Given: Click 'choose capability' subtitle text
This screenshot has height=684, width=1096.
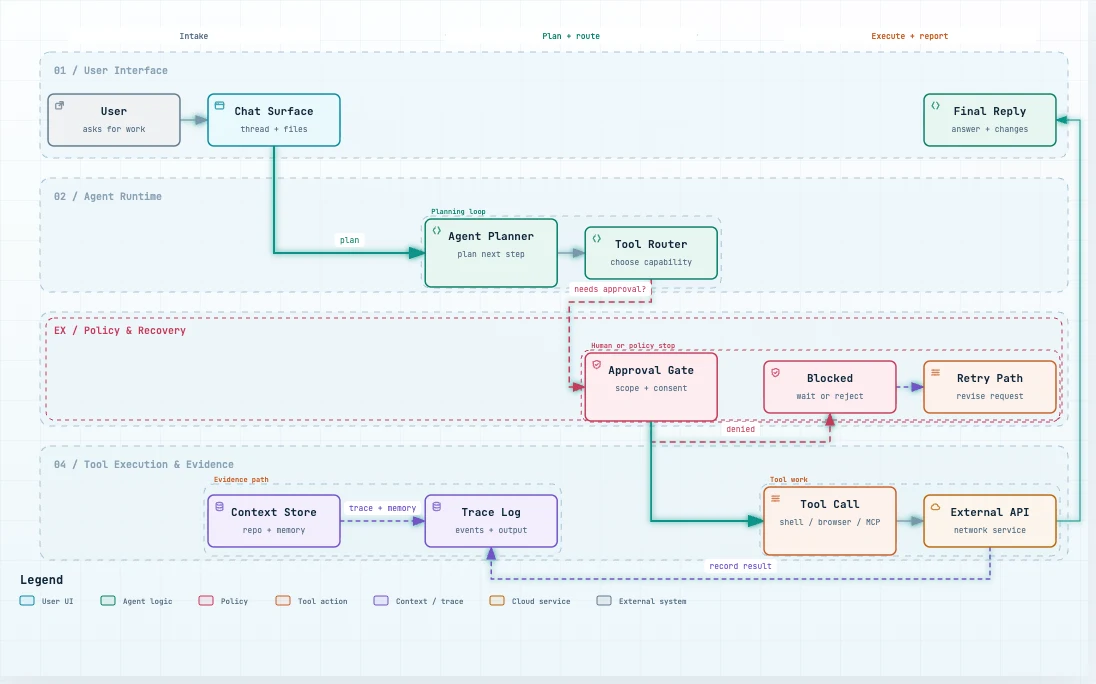Looking at the screenshot, I should [x=651, y=262].
